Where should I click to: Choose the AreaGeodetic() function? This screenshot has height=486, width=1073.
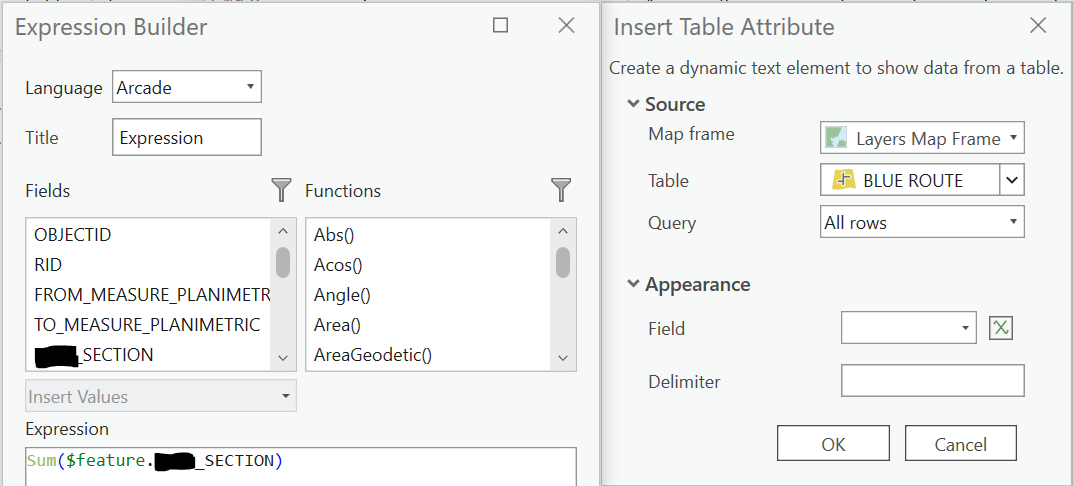[373, 355]
